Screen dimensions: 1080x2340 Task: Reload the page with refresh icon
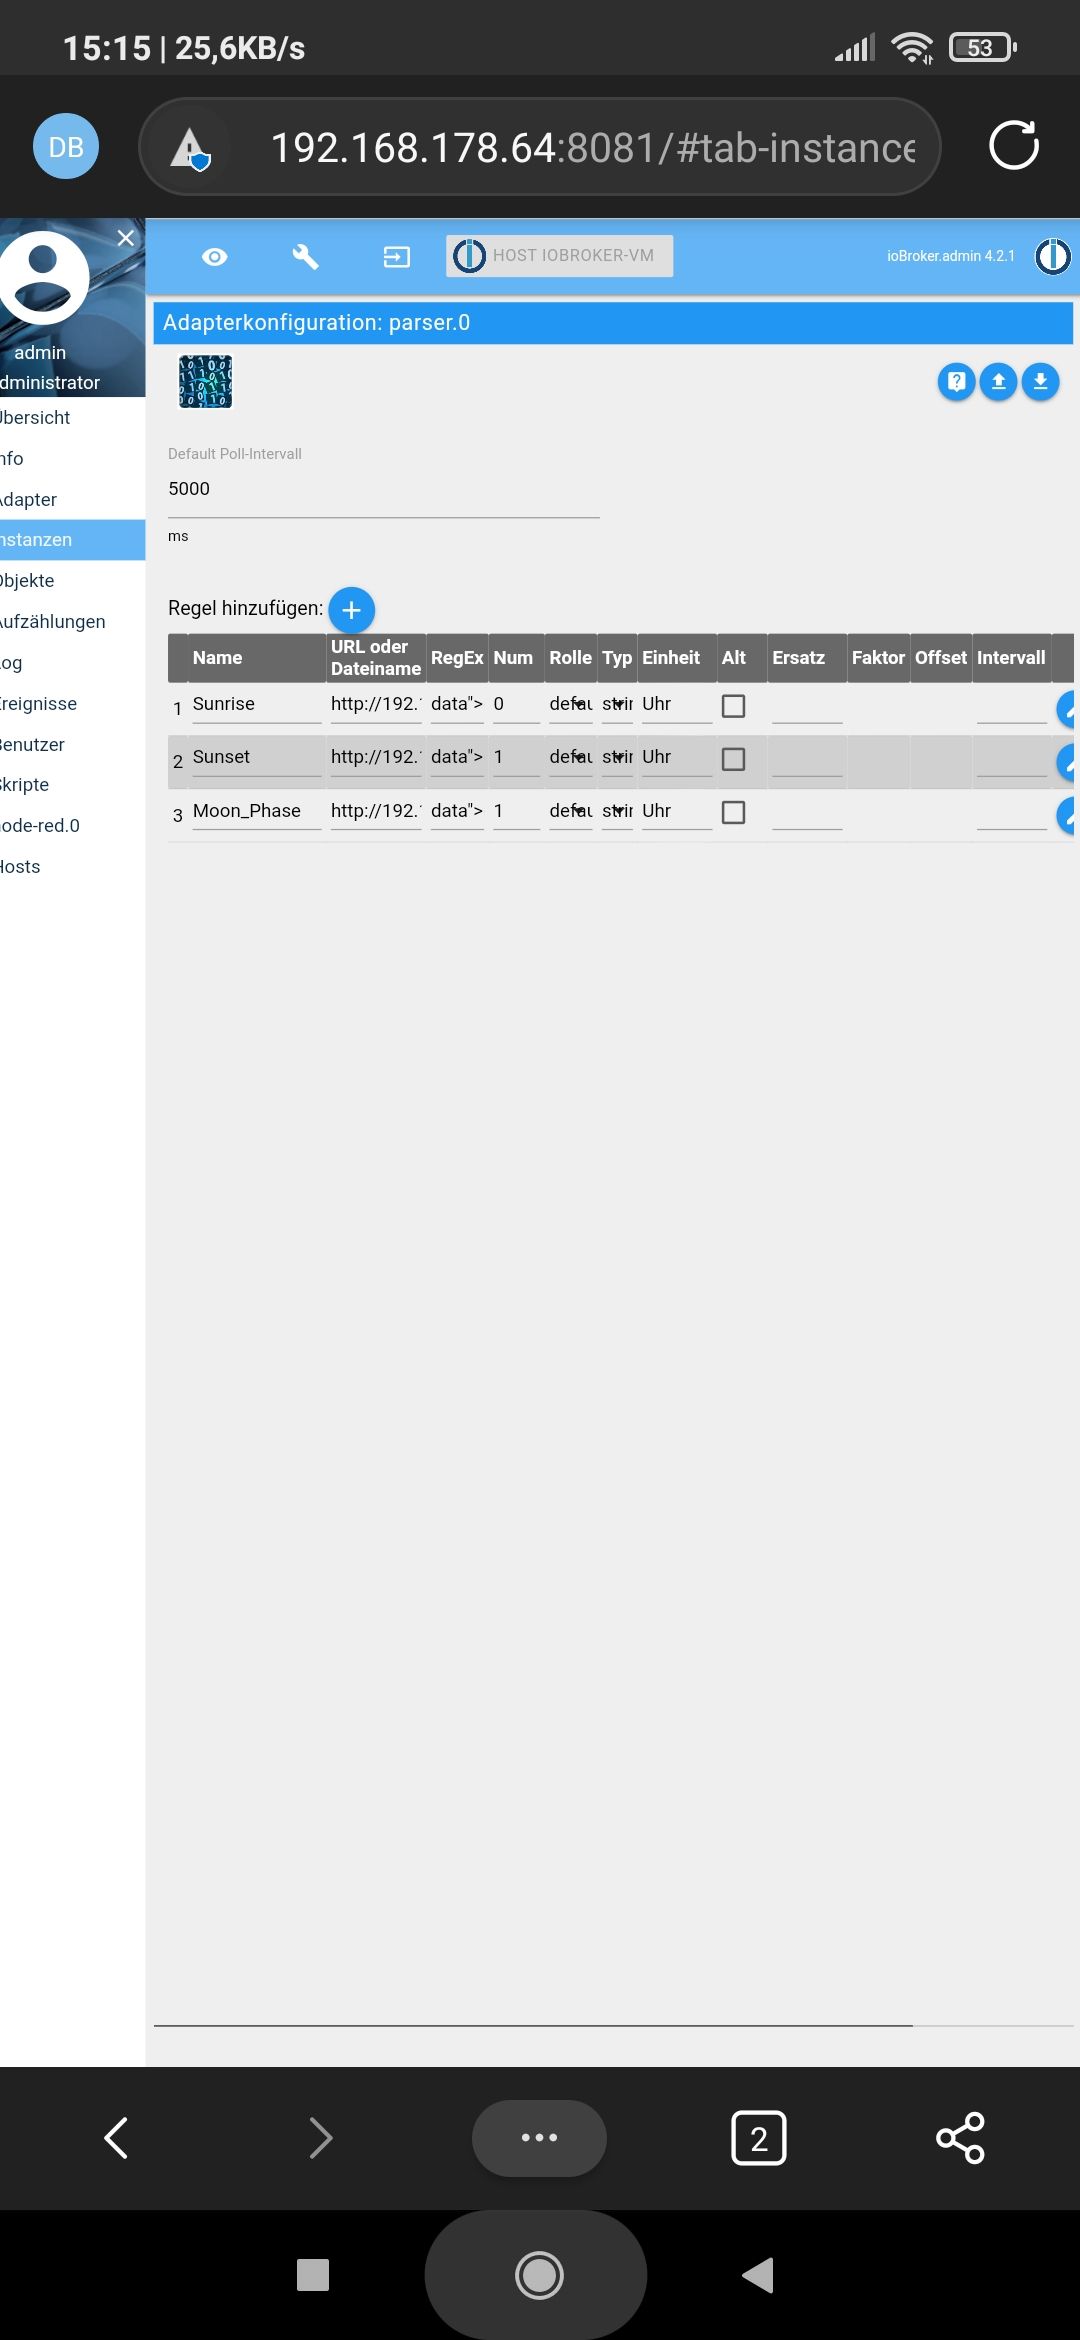1014,146
